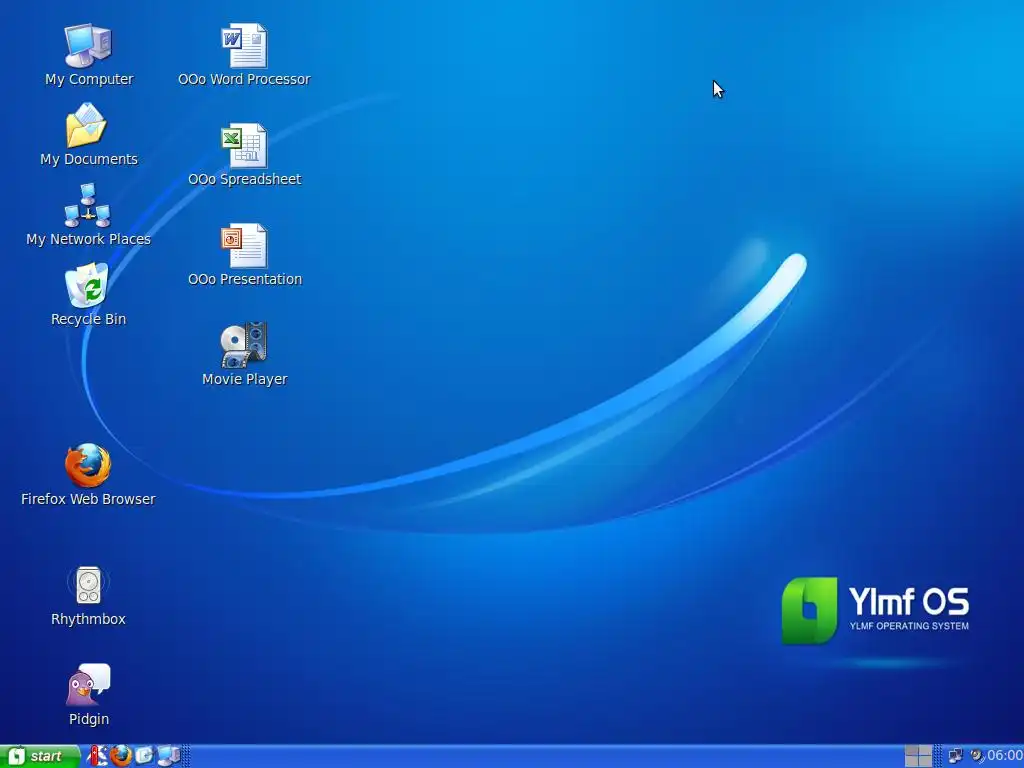Switch to the bottom-left workspace in the pager
Screen dimensions: 1024x768
pos(912,761)
